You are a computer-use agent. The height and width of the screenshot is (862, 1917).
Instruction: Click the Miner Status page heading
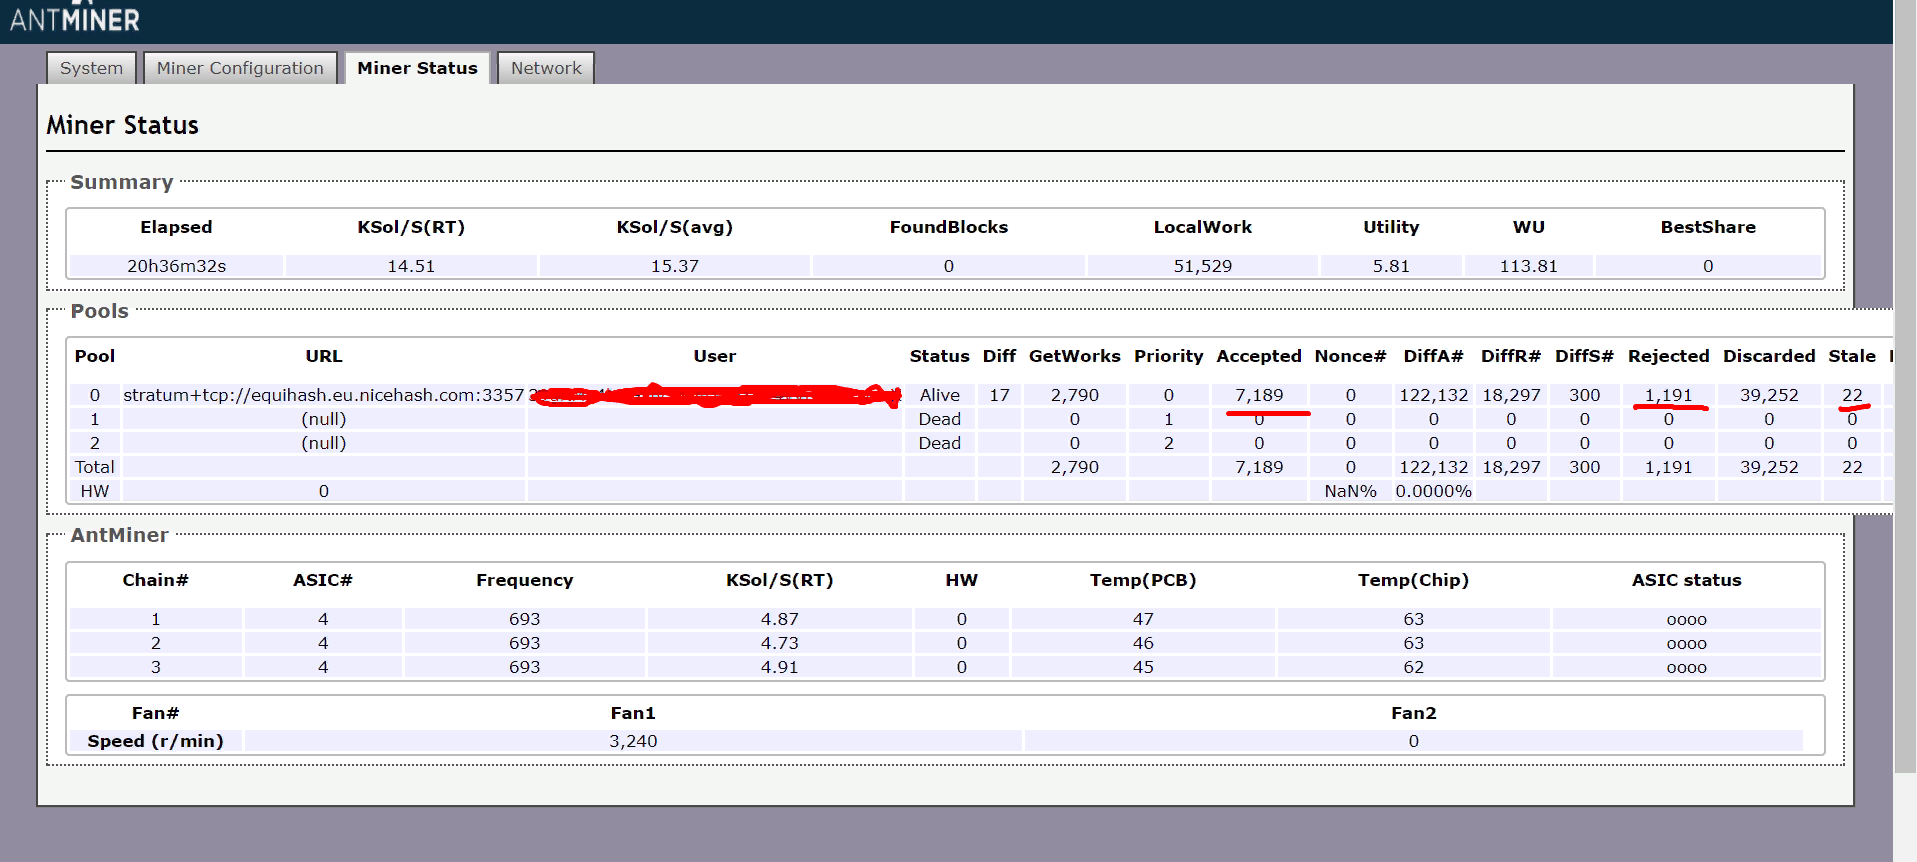pyautogui.click(x=122, y=125)
